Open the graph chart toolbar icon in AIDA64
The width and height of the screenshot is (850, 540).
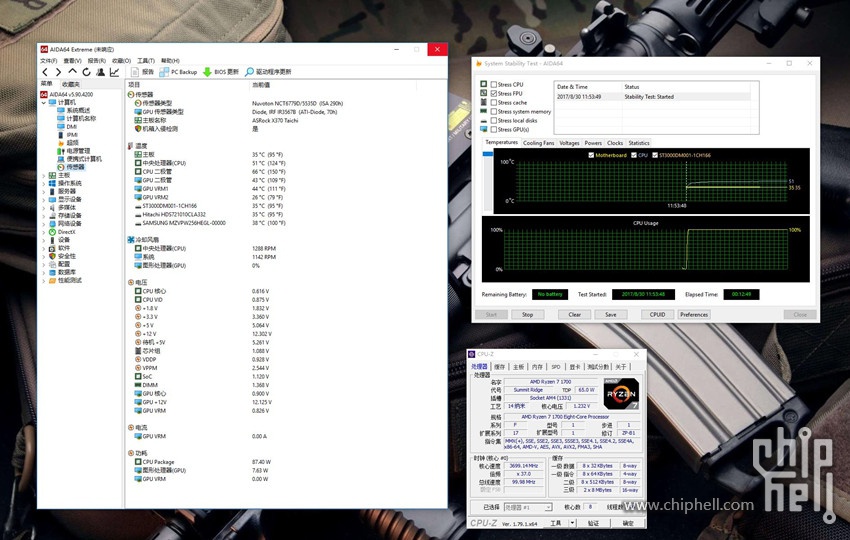114,72
